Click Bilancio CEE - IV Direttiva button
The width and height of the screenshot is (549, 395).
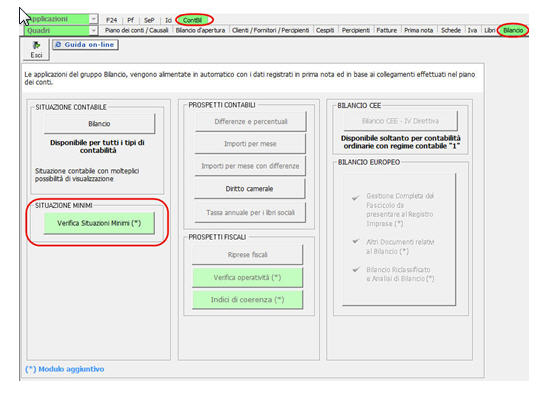[401, 121]
